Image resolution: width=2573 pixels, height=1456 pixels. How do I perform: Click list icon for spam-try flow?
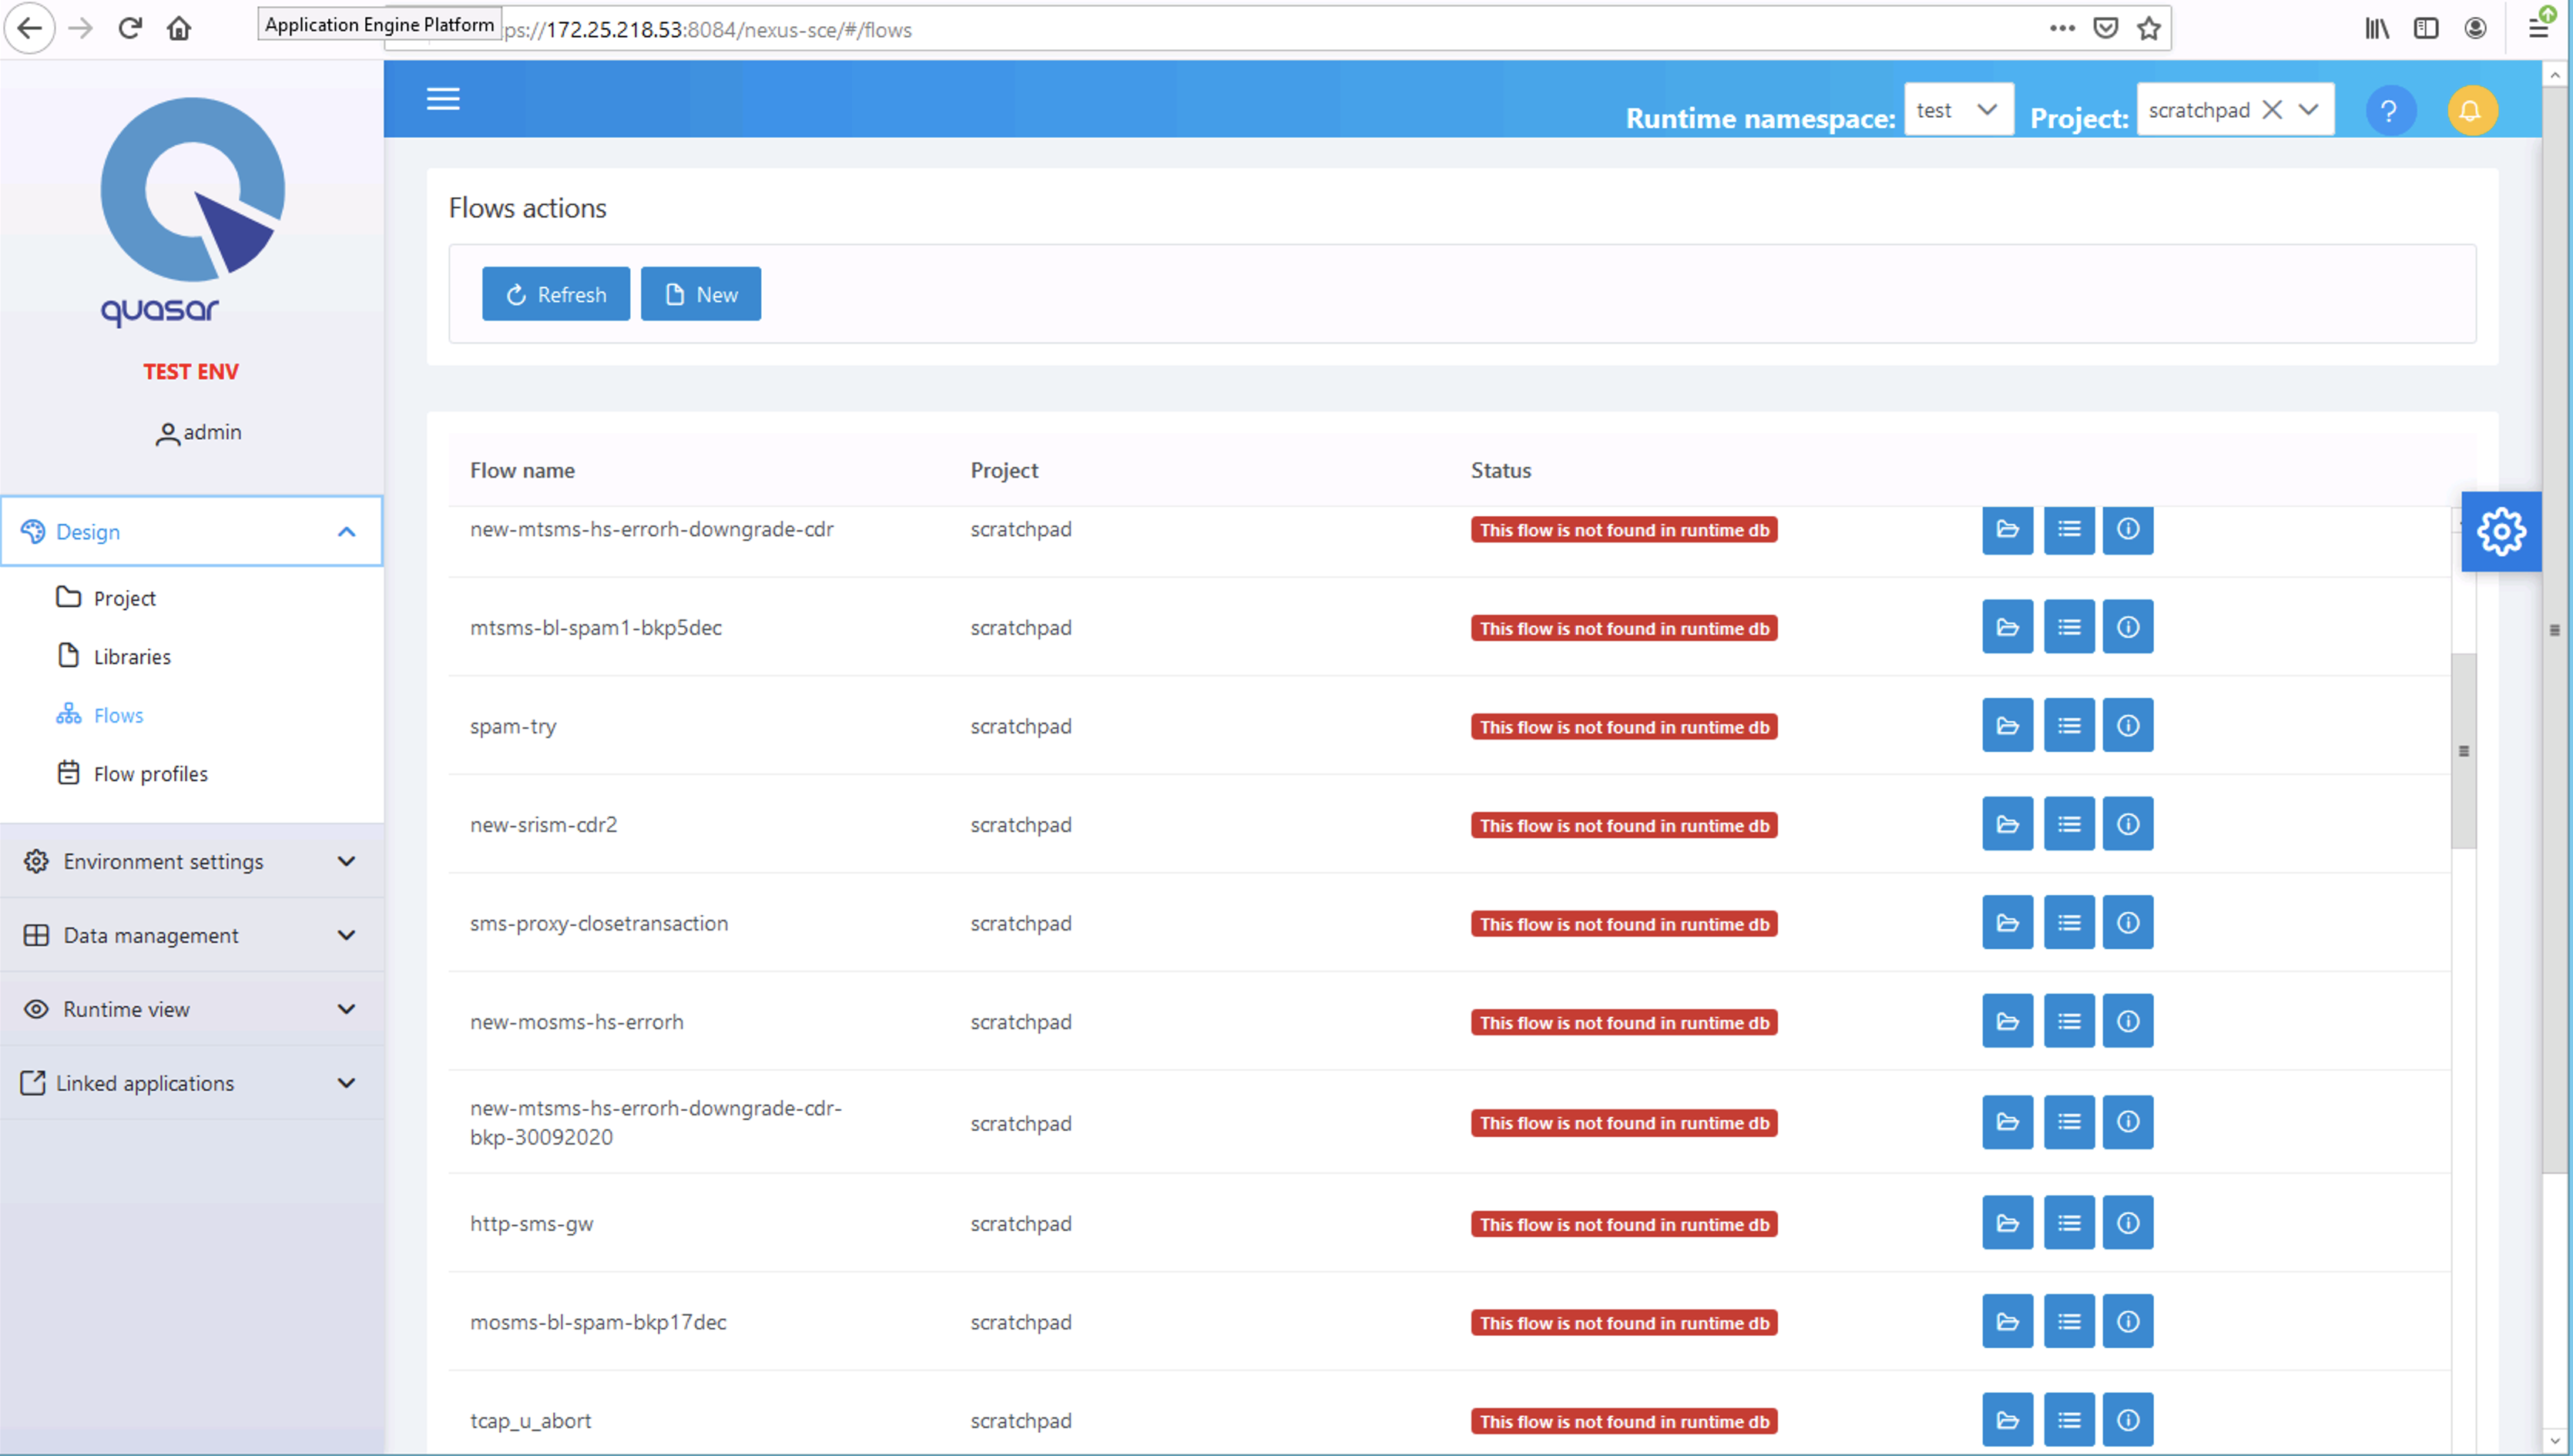[2068, 725]
